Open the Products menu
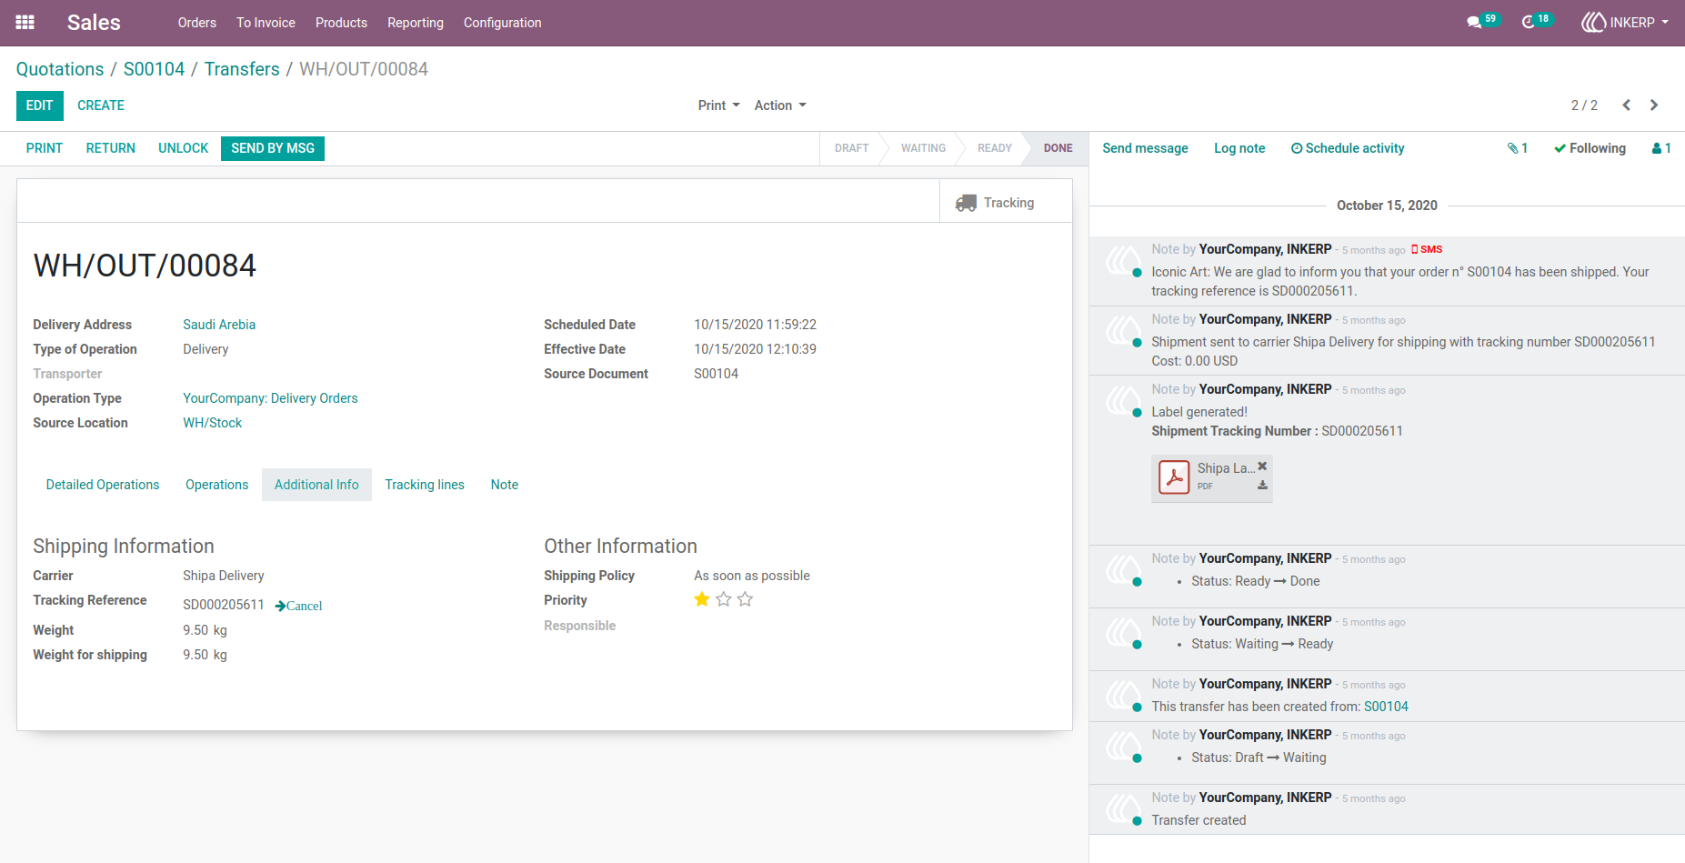The width and height of the screenshot is (1685, 863). tap(341, 22)
